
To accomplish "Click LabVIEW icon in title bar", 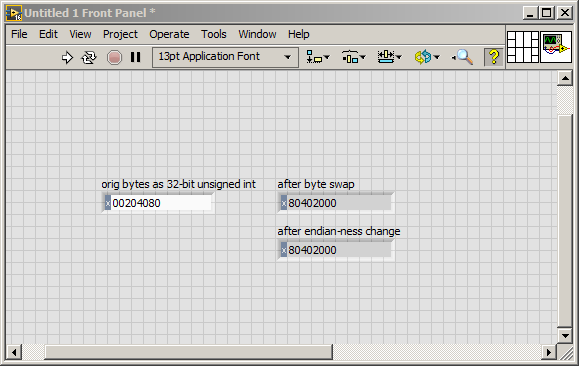I will click(14, 13).
